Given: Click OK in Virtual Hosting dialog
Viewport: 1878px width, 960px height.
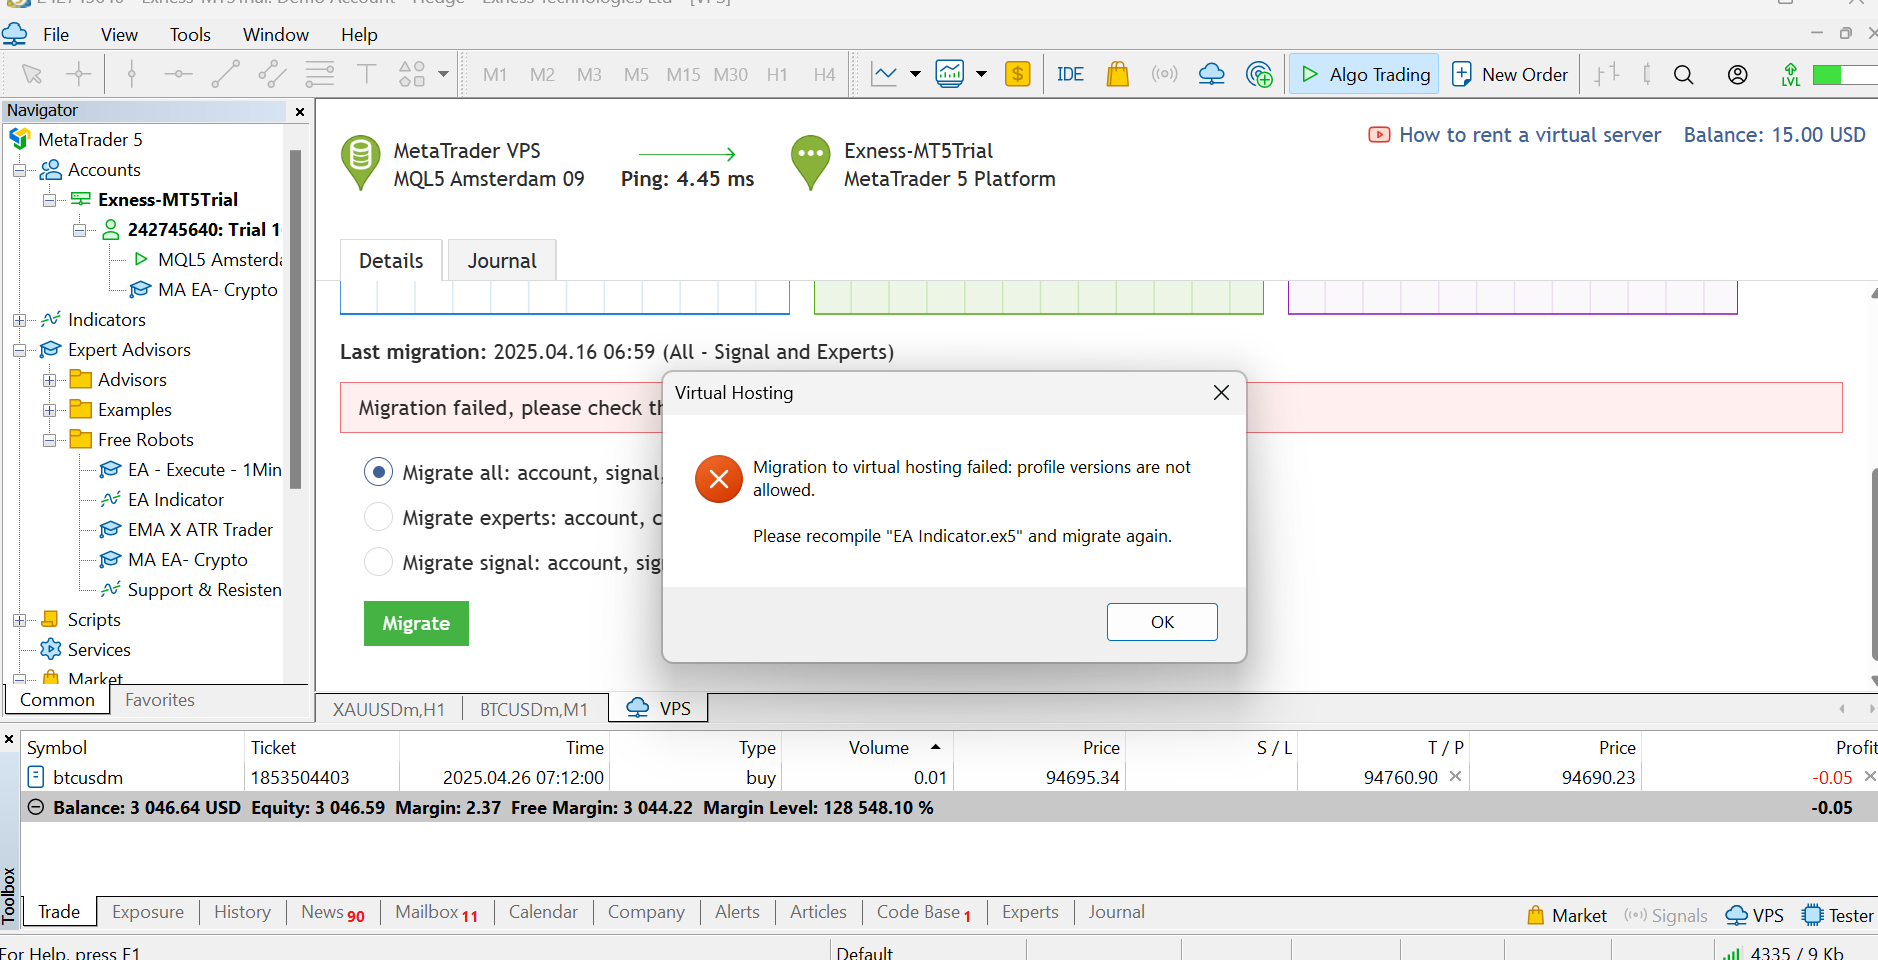Looking at the screenshot, I should [1162, 622].
